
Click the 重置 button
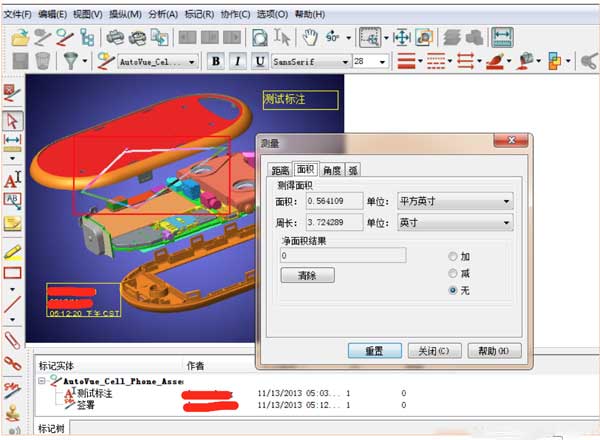coord(375,350)
